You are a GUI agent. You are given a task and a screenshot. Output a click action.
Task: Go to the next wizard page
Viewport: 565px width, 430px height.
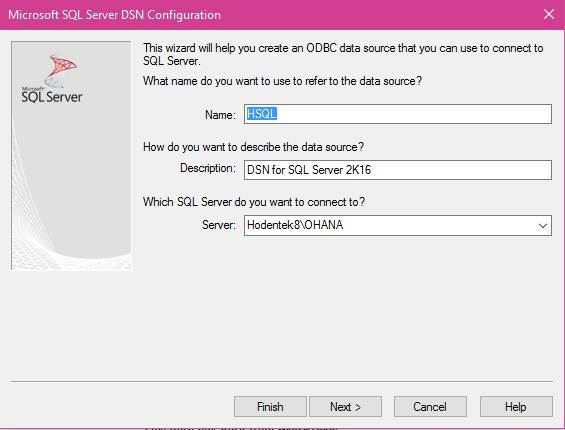click(x=345, y=407)
